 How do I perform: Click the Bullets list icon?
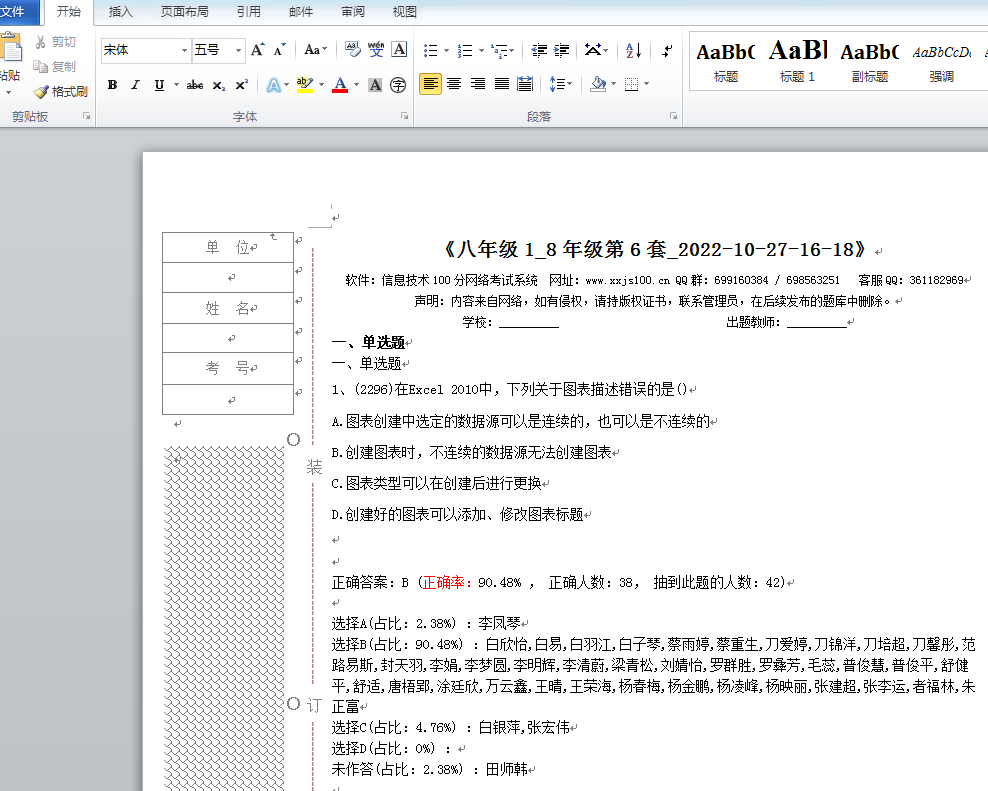[x=431, y=50]
